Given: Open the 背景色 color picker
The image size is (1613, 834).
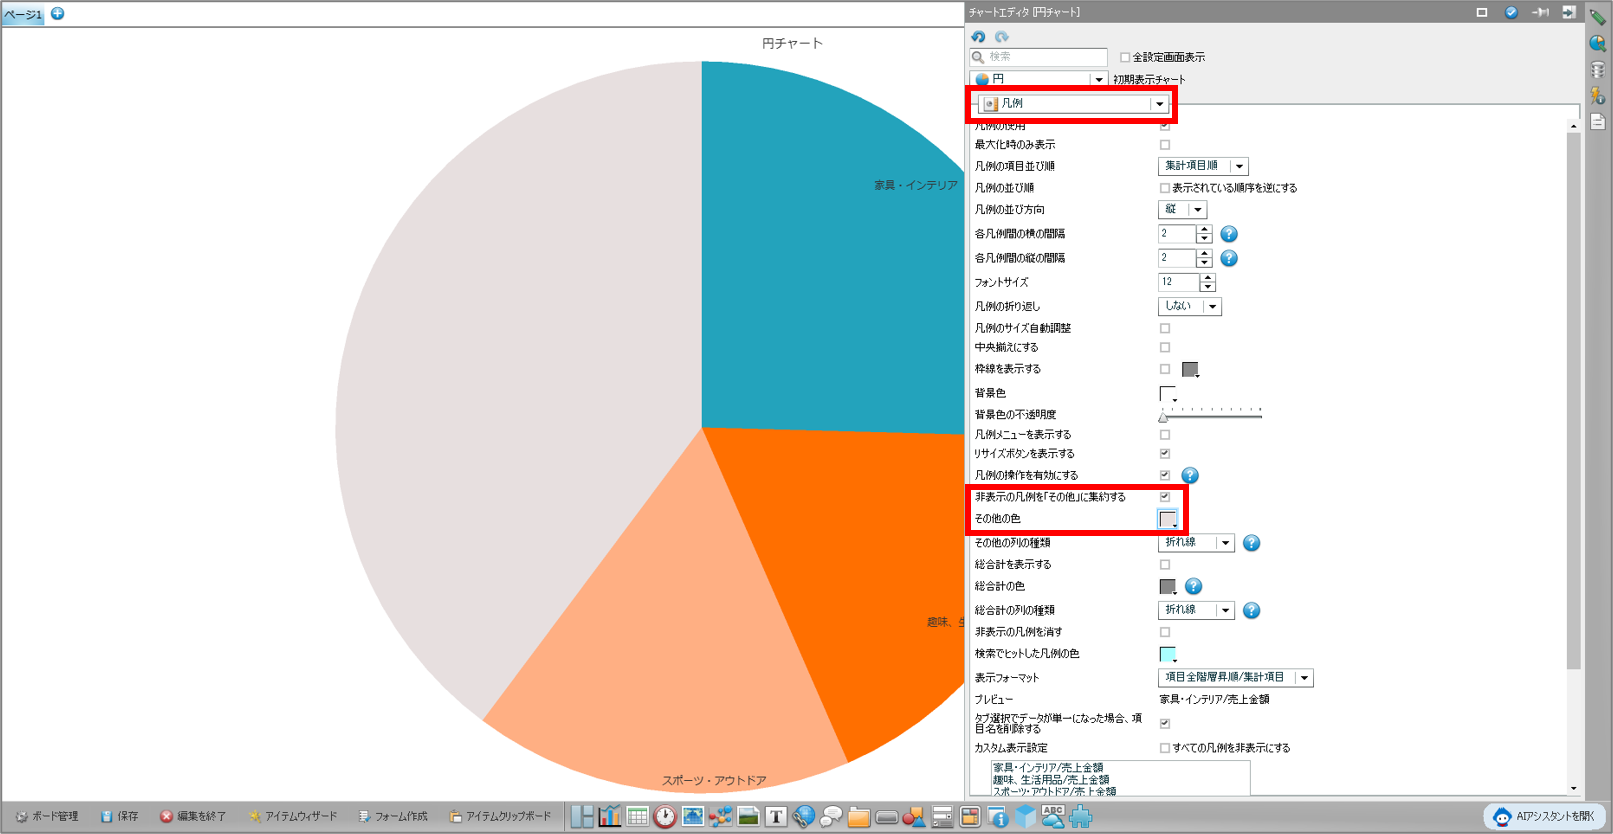Looking at the screenshot, I should (1167, 394).
